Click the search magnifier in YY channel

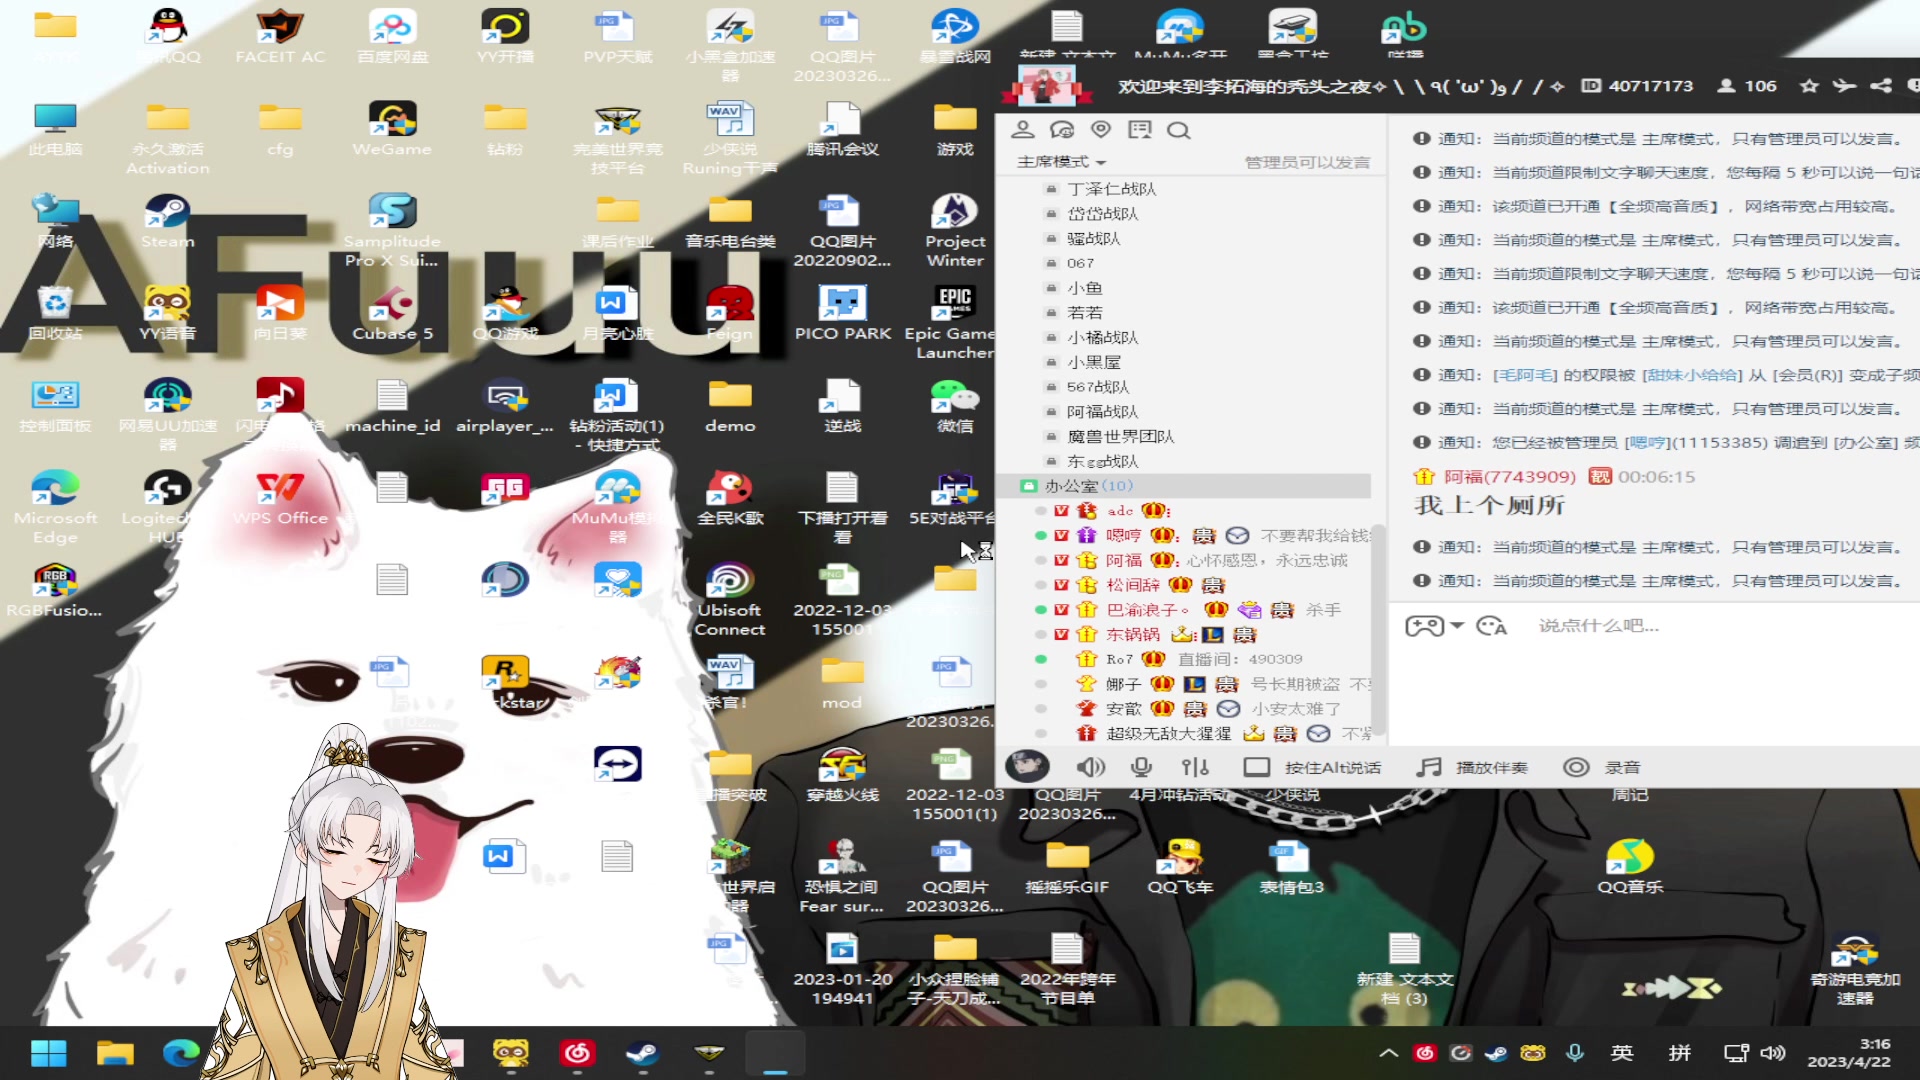pos(1179,130)
